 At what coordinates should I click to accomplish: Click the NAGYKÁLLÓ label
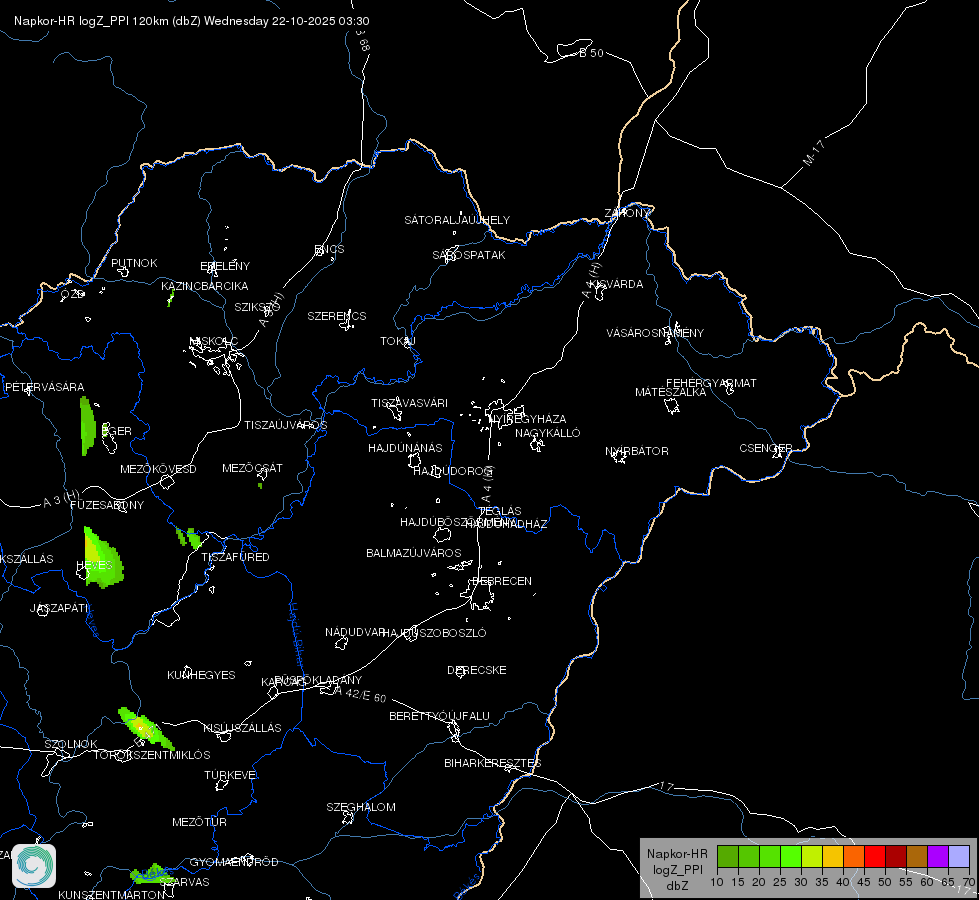[548, 433]
